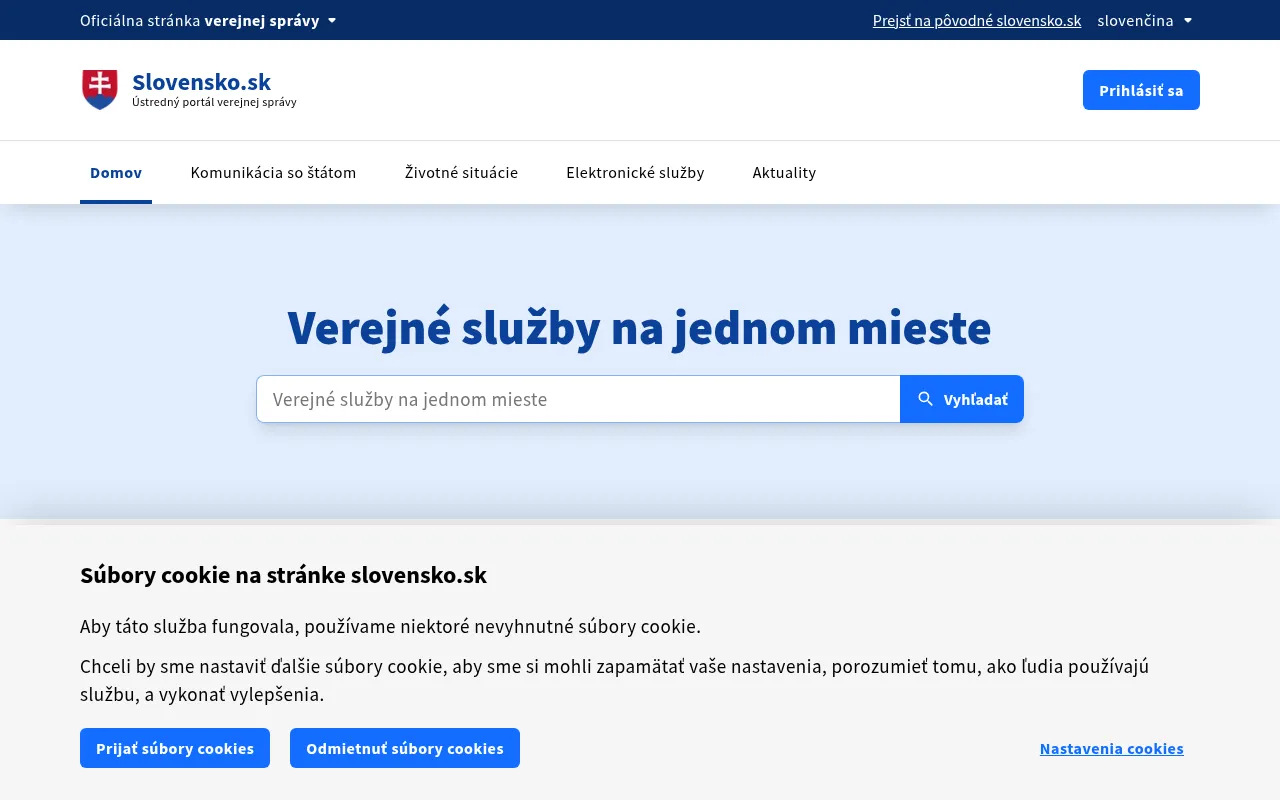
Task: Click the Ústredný portál verejnej správy subtitle
Action: [x=214, y=102]
